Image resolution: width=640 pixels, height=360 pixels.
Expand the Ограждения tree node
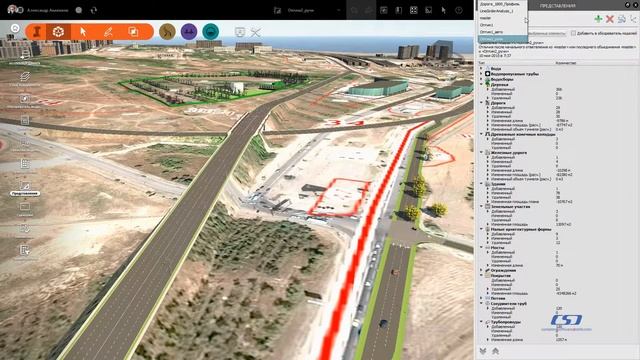[x=482, y=270]
